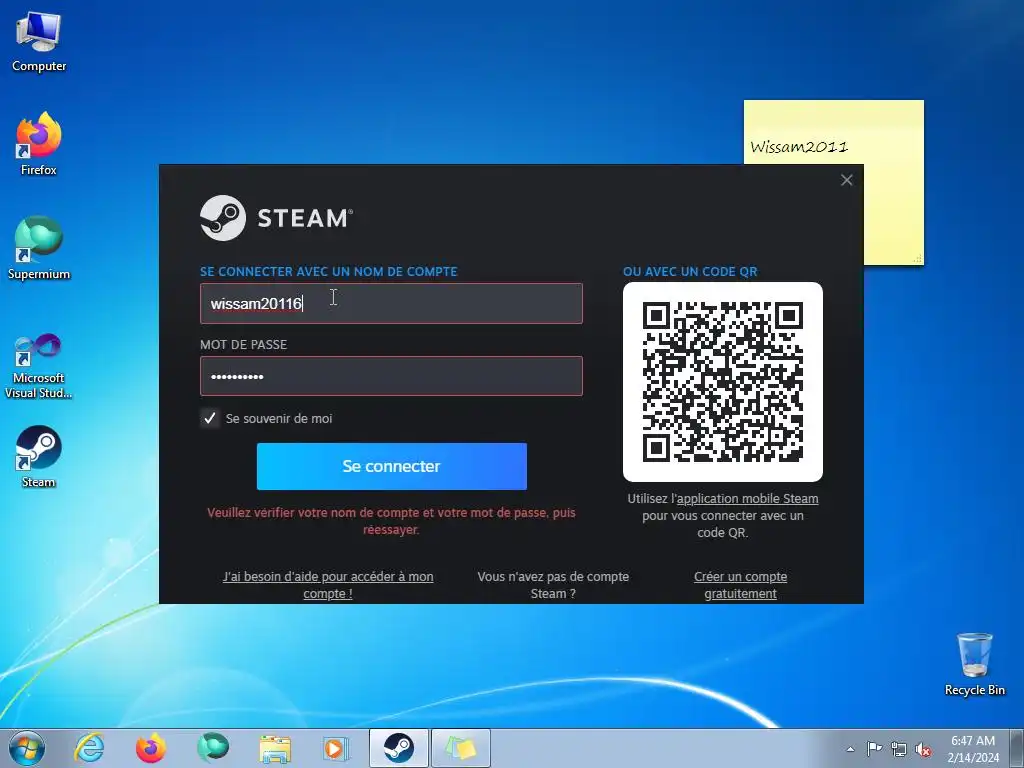Open J'ai besoin d'aide account help link
Screen dimensions: 1024x768
(x=328, y=585)
